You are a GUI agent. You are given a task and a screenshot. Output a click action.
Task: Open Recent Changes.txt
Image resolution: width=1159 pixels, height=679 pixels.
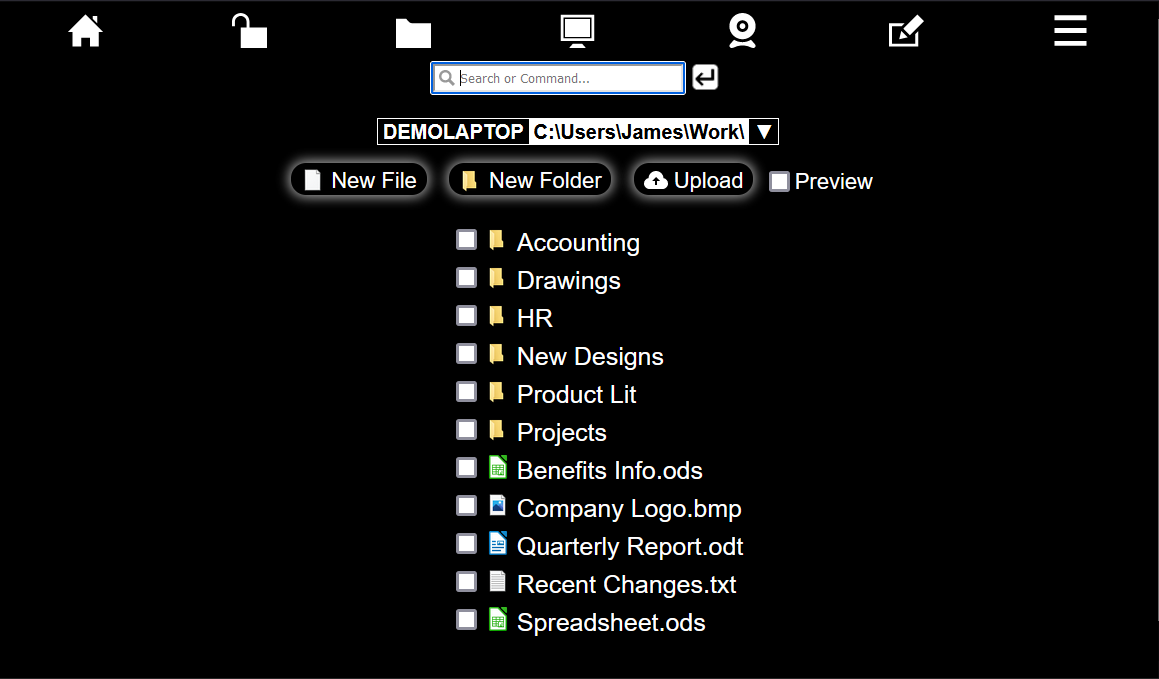pos(626,584)
